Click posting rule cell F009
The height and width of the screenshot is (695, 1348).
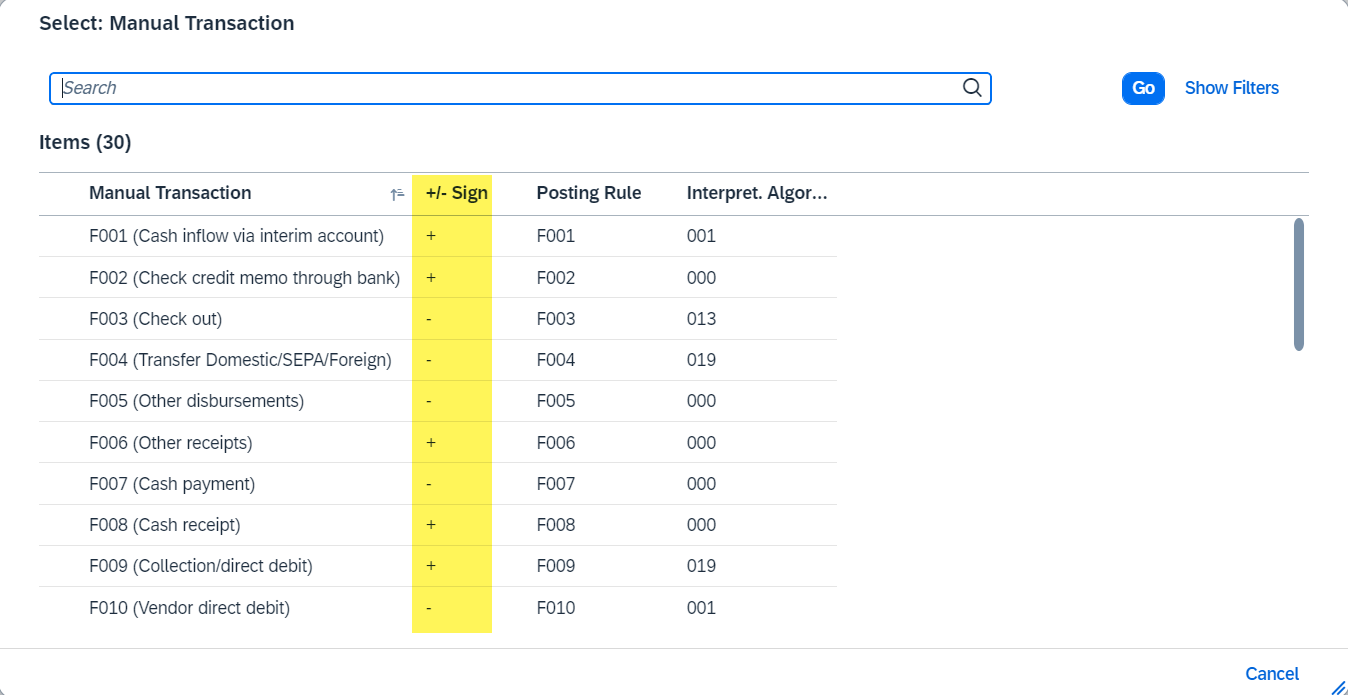(556, 566)
